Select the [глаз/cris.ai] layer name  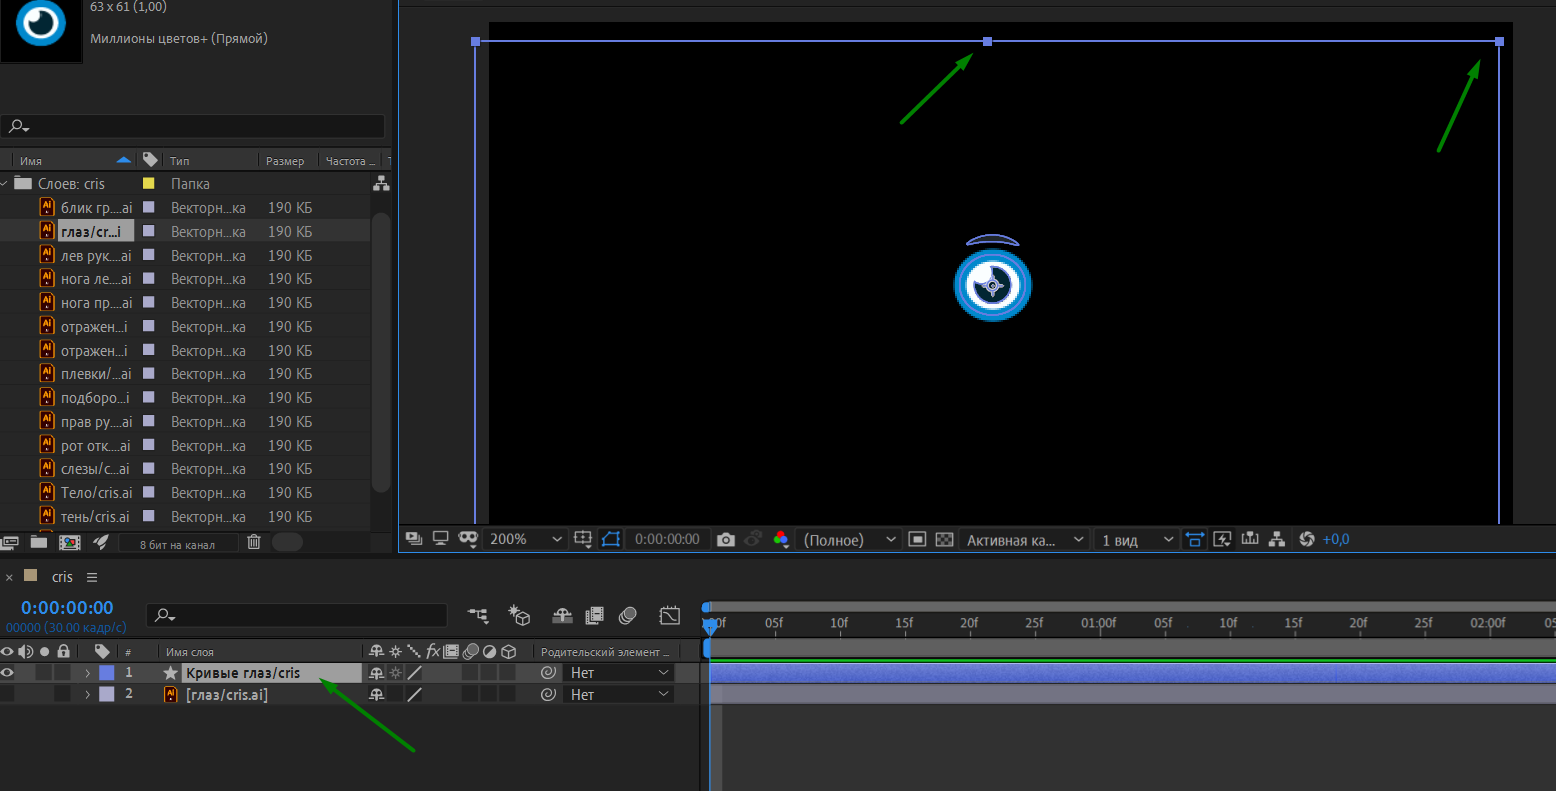227,694
